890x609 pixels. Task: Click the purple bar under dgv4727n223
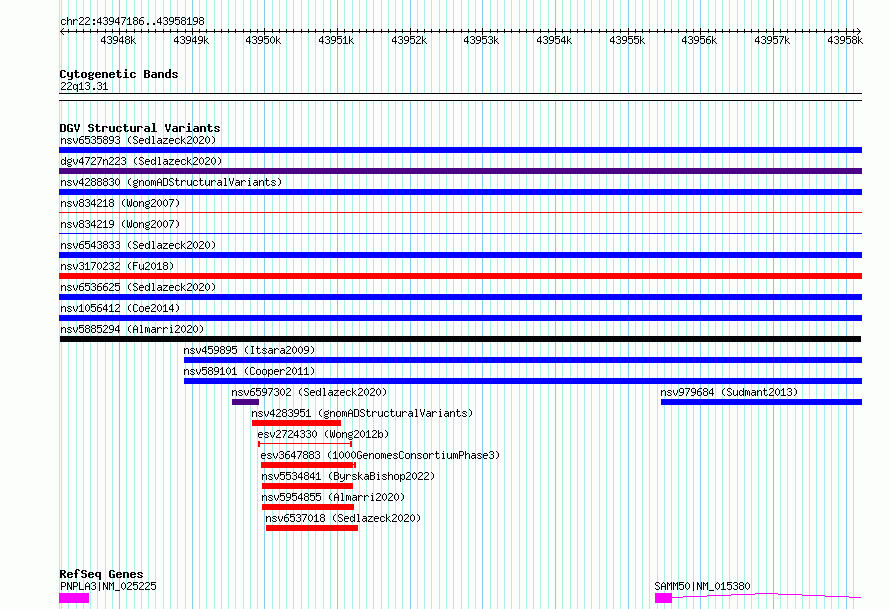pos(460,171)
